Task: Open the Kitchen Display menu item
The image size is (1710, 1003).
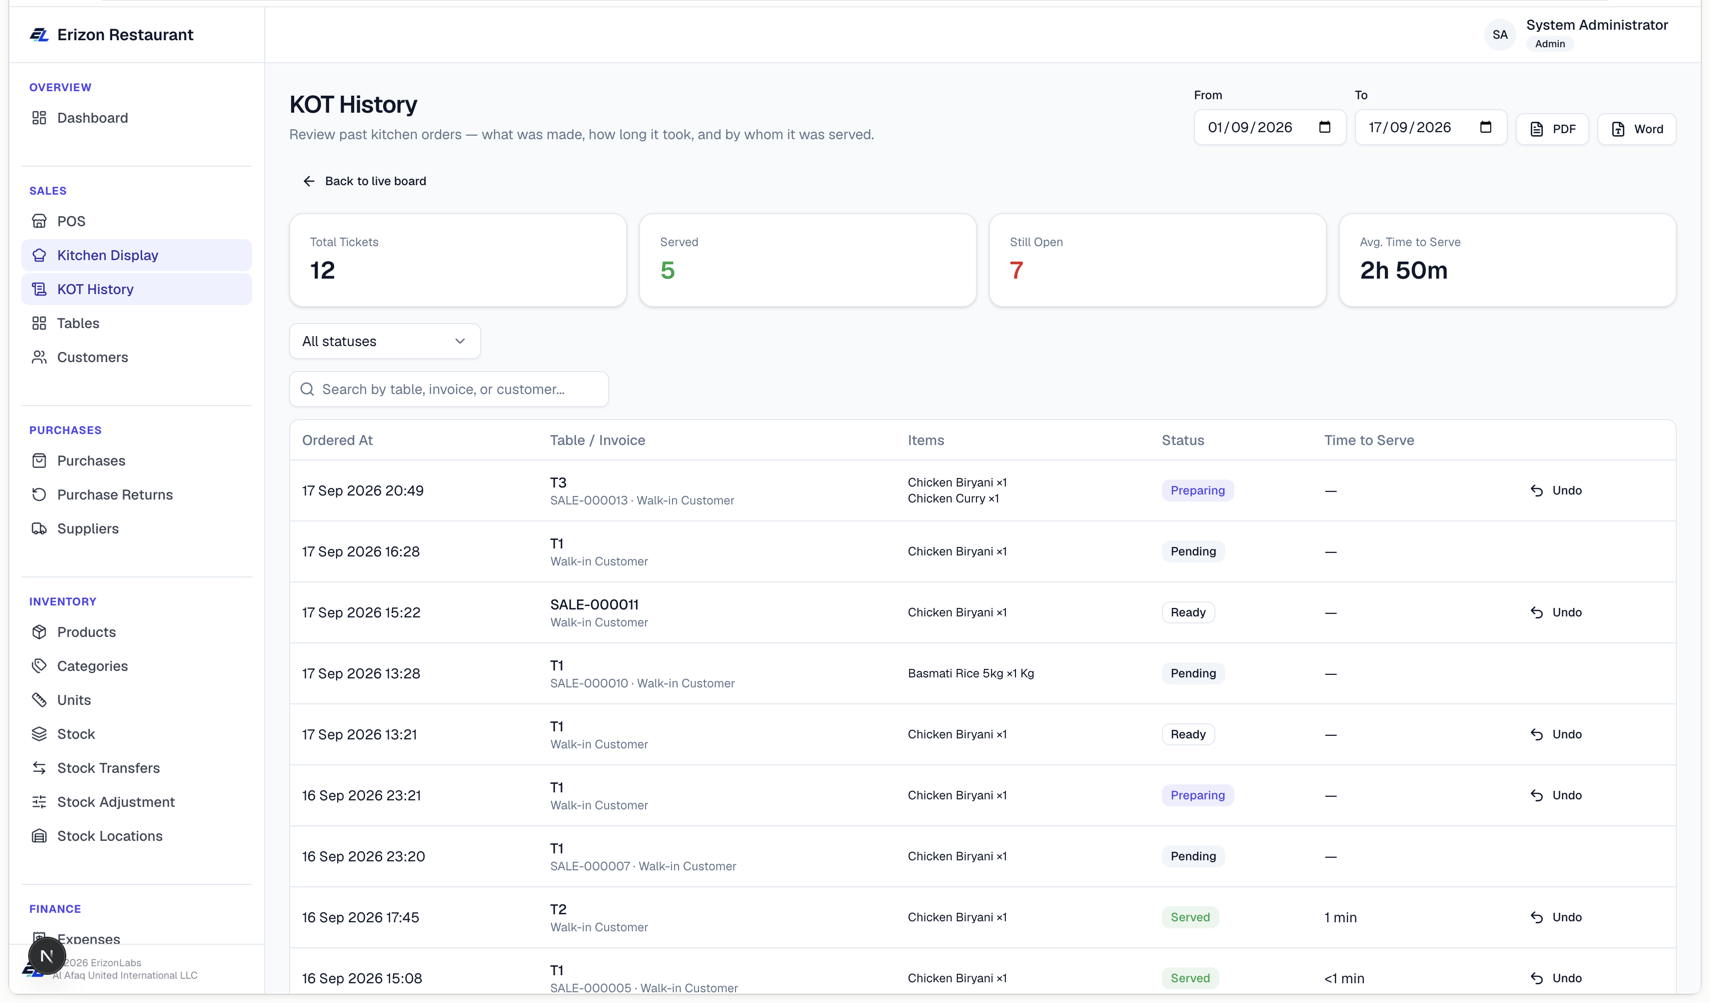Action: coord(136,255)
